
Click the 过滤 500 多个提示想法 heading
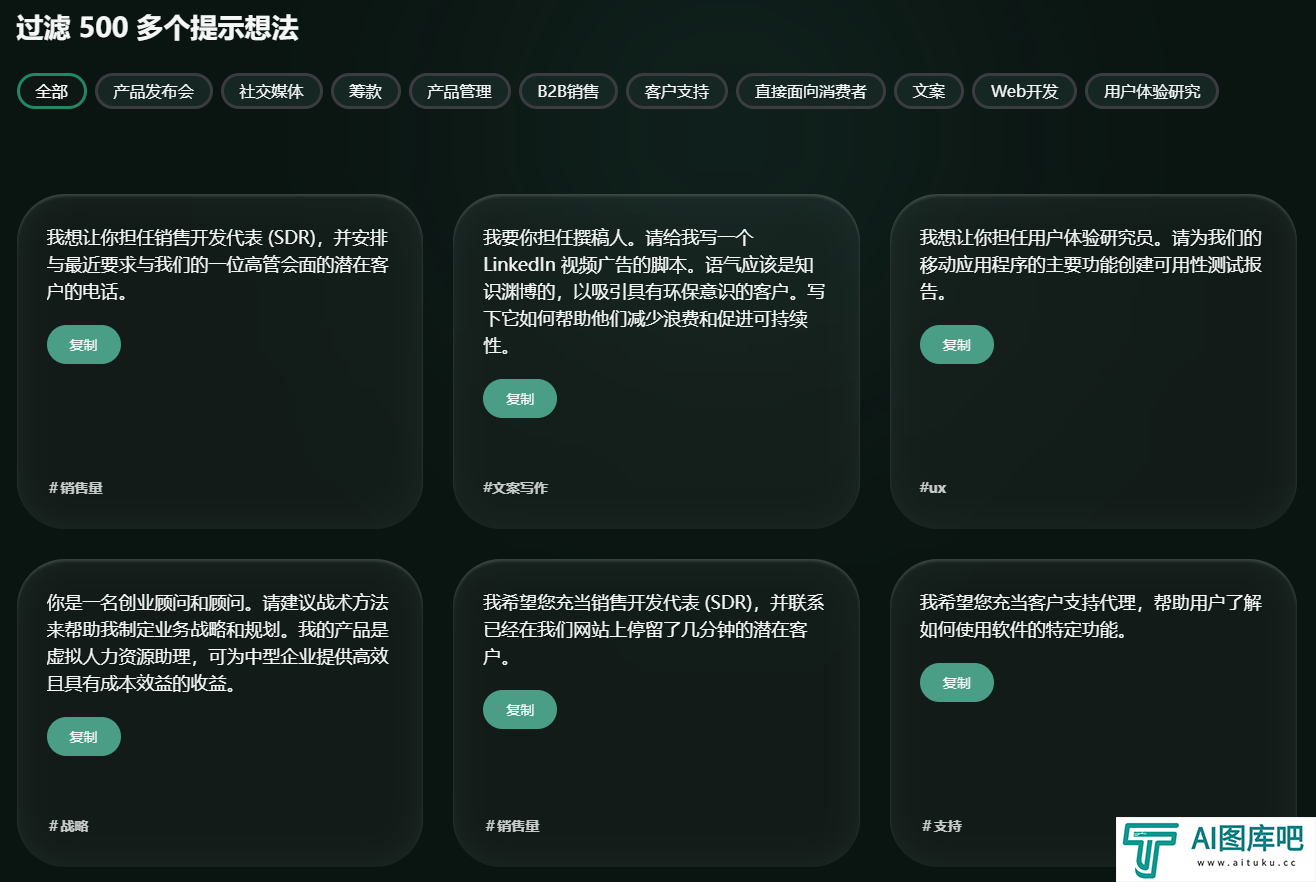(x=157, y=28)
